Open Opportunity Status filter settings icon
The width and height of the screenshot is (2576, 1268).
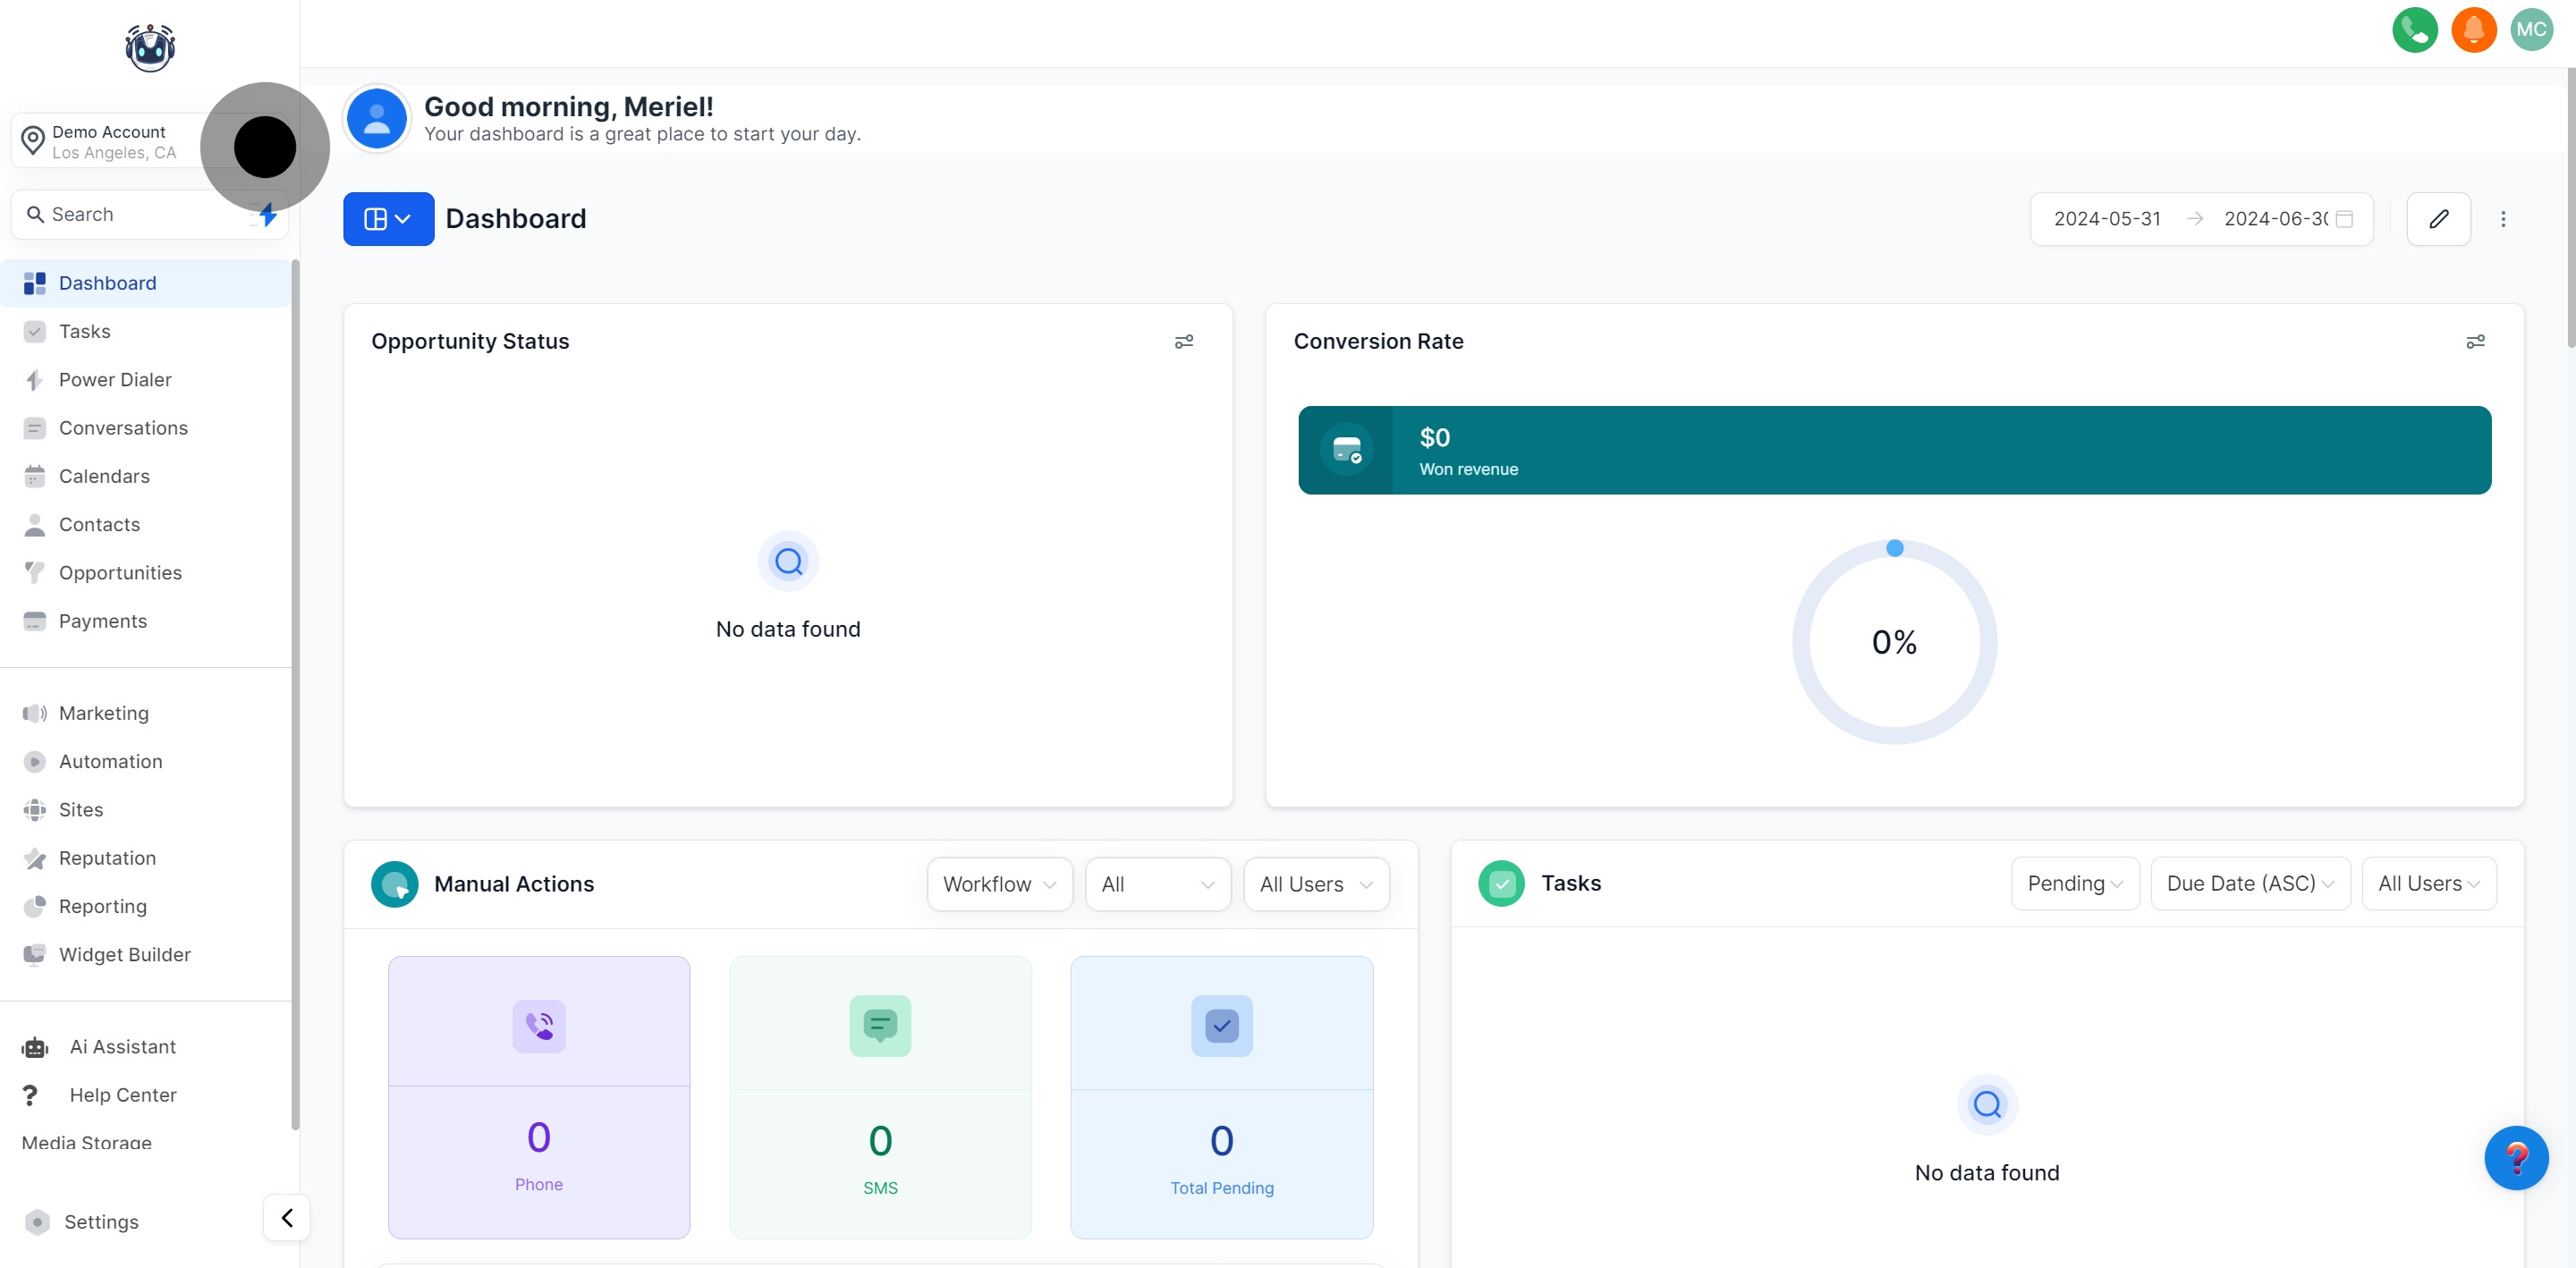pyautogui.click(x=1183, y=342)
